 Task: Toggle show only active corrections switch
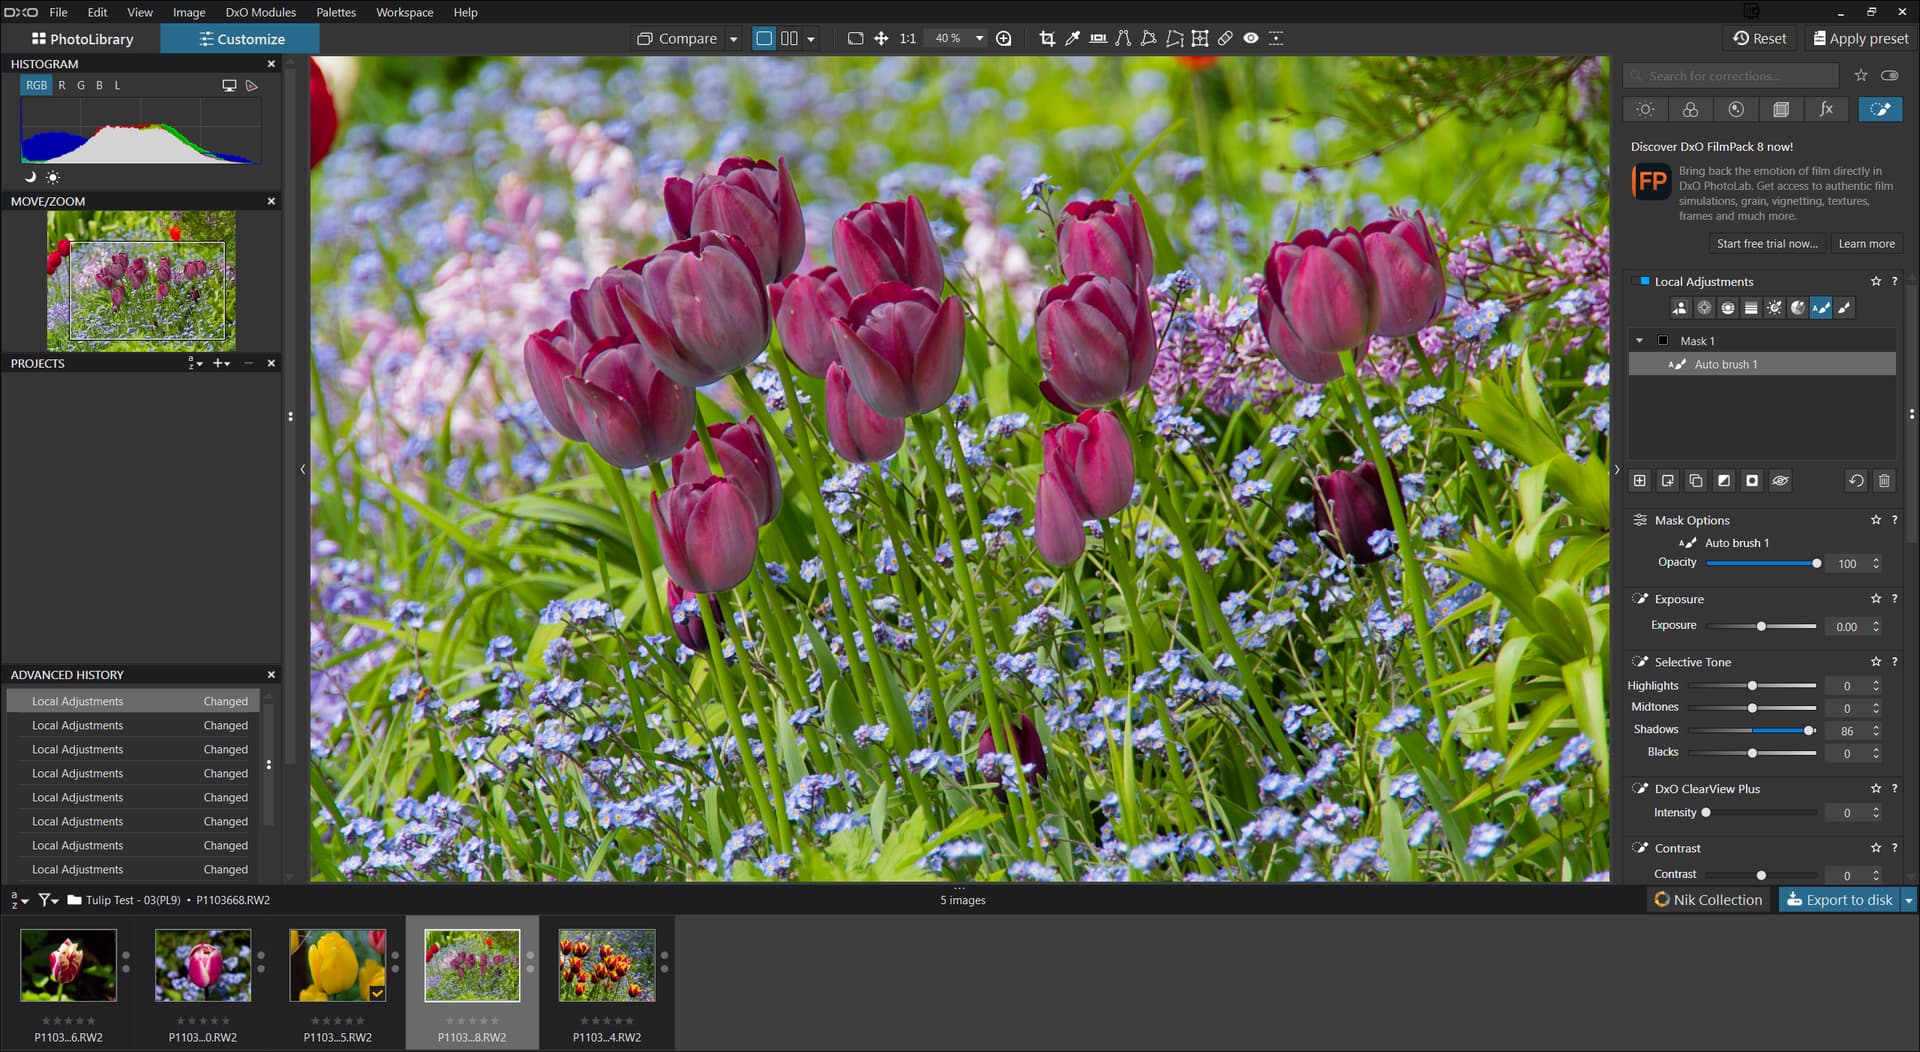point(1889,76)
